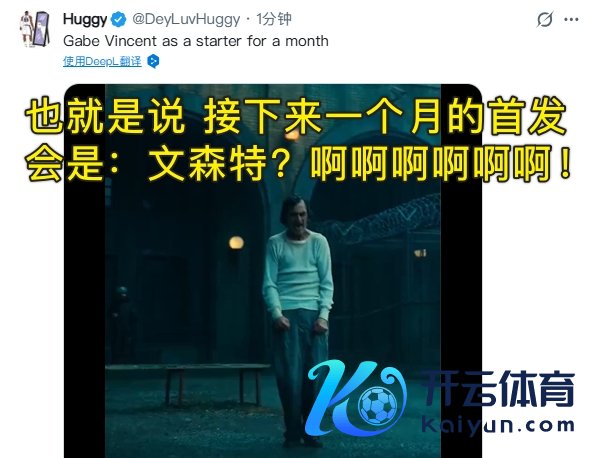Translate the post via 使用DeepL翻译 link
590x458 pixels.
coord(102,61)
